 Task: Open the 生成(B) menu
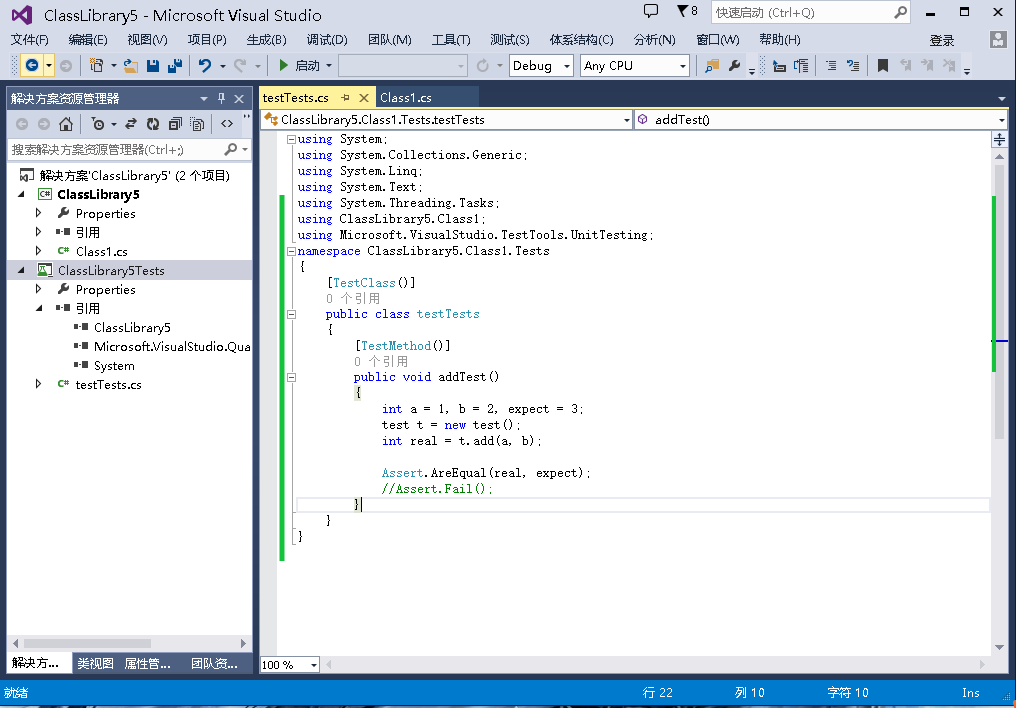pyautogui.click(x=266, y=40)
